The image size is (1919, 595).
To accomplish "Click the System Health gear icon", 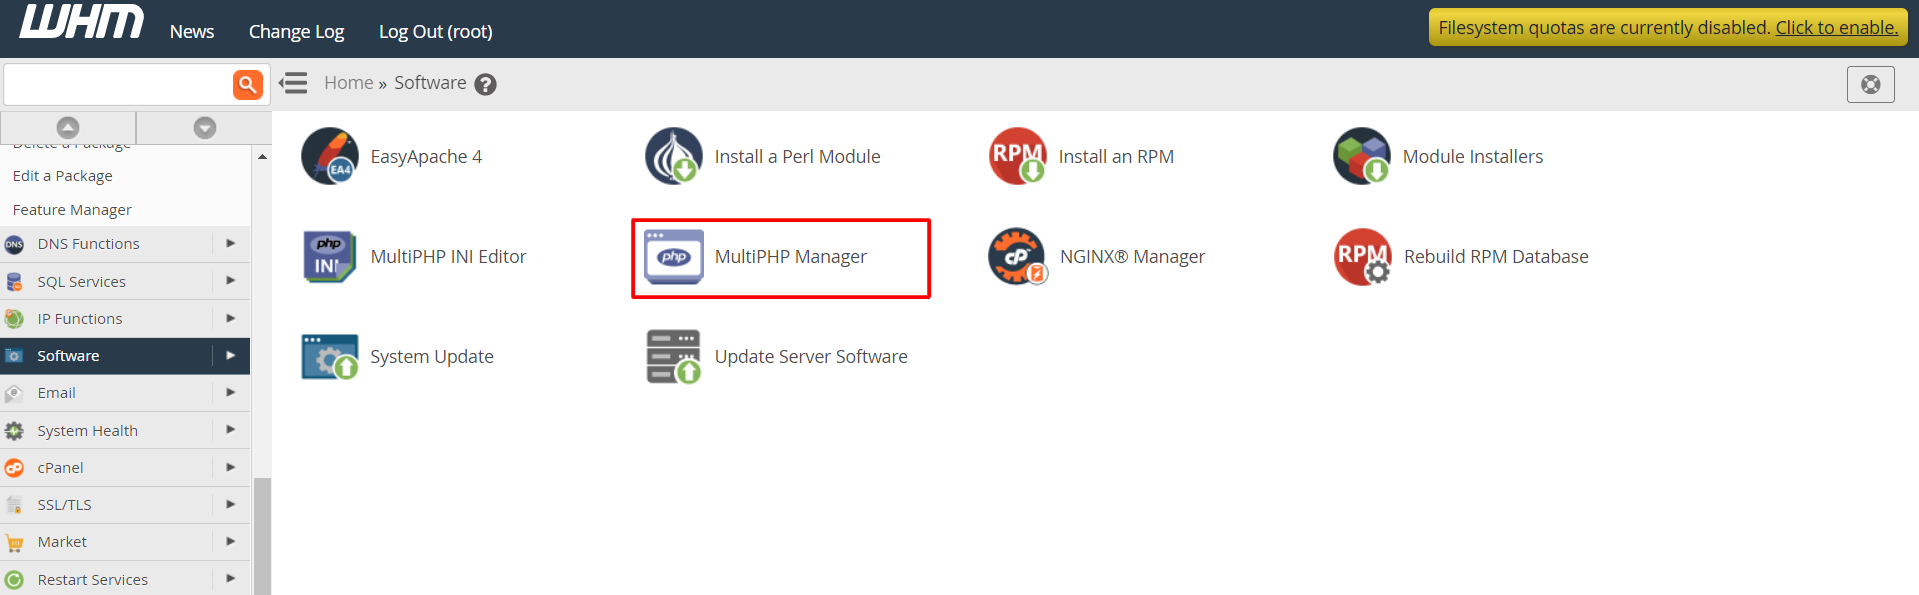I will (14, 431).
